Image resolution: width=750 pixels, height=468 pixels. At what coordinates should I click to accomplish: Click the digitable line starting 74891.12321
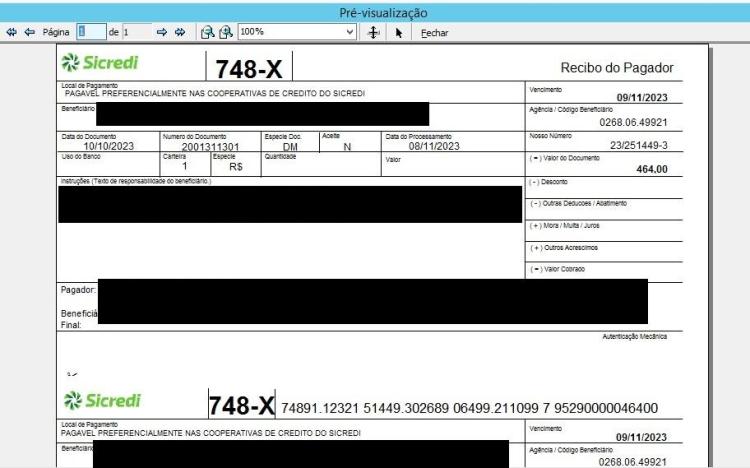469,408
